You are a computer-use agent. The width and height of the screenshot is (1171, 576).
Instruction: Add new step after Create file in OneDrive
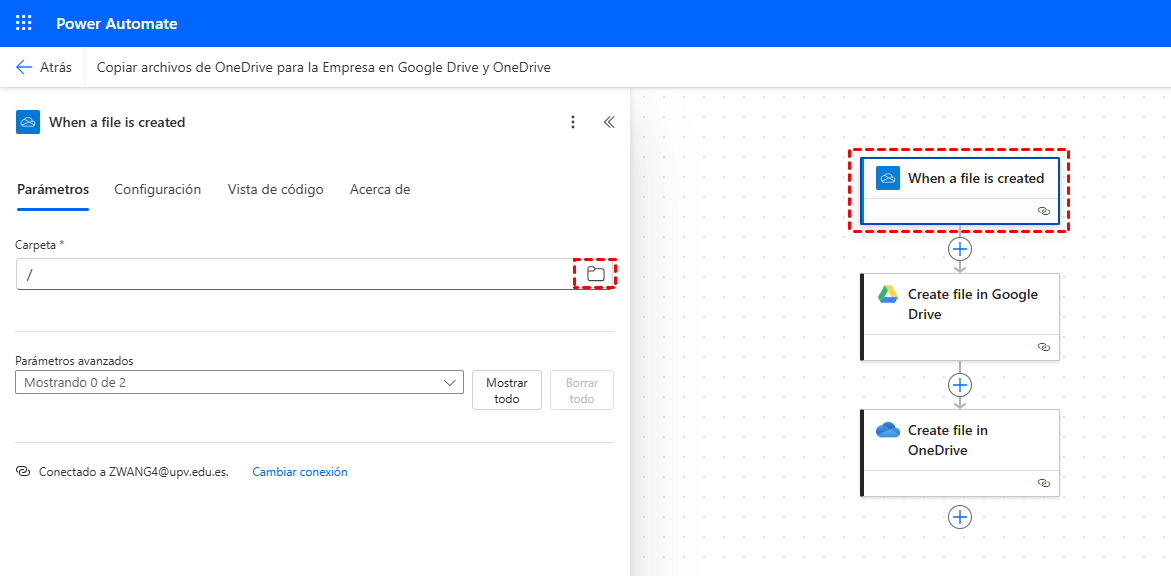tap(960, 516)
